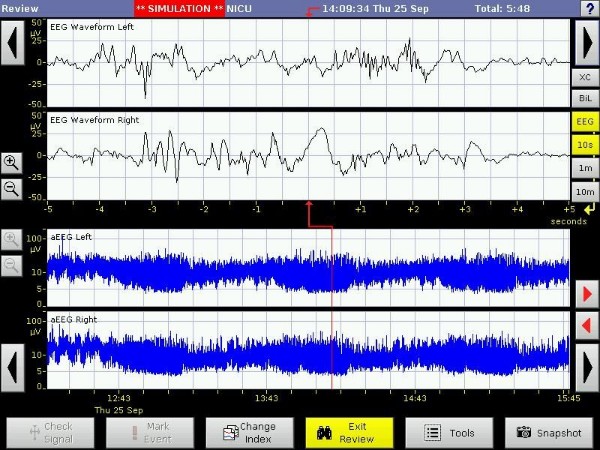Click the 'aEEG Right' label
Image resolution: width=600 pixels, height=450 pixels.
click(74, 320)
